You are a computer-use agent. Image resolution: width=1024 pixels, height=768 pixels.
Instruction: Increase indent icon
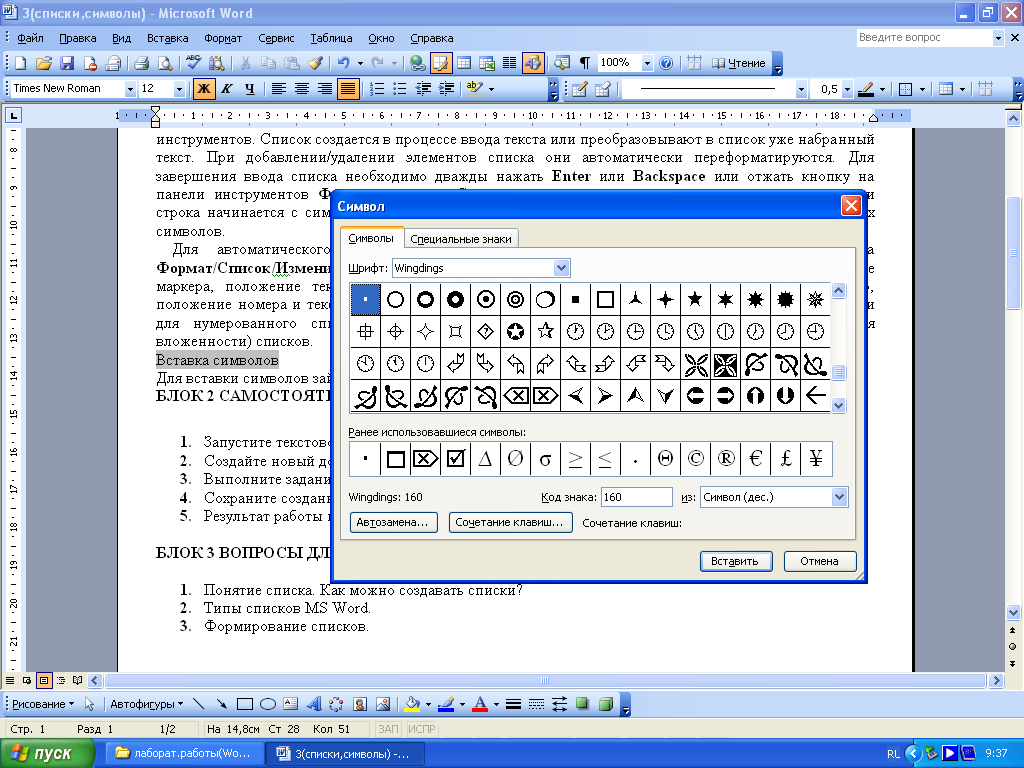coord(447,89)
